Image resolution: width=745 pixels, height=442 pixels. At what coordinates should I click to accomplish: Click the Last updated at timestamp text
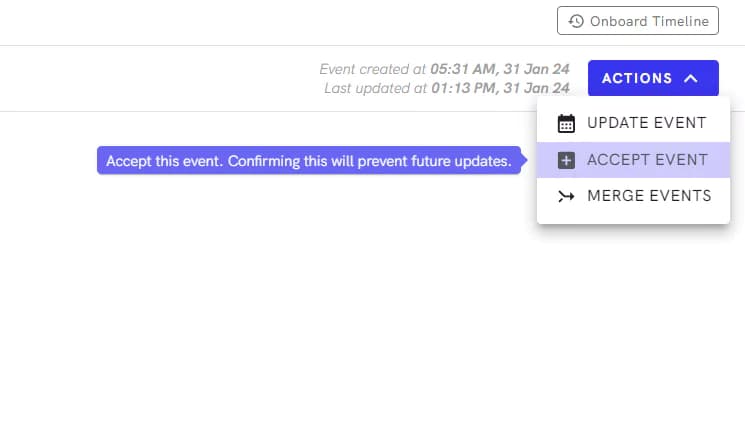447,88
